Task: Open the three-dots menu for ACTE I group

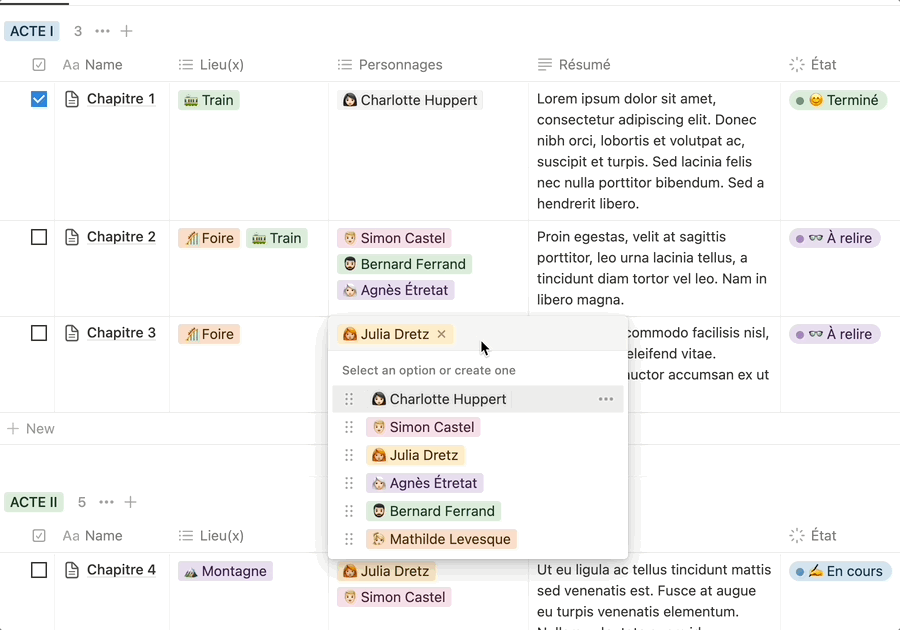Action: tap(102, 31)
